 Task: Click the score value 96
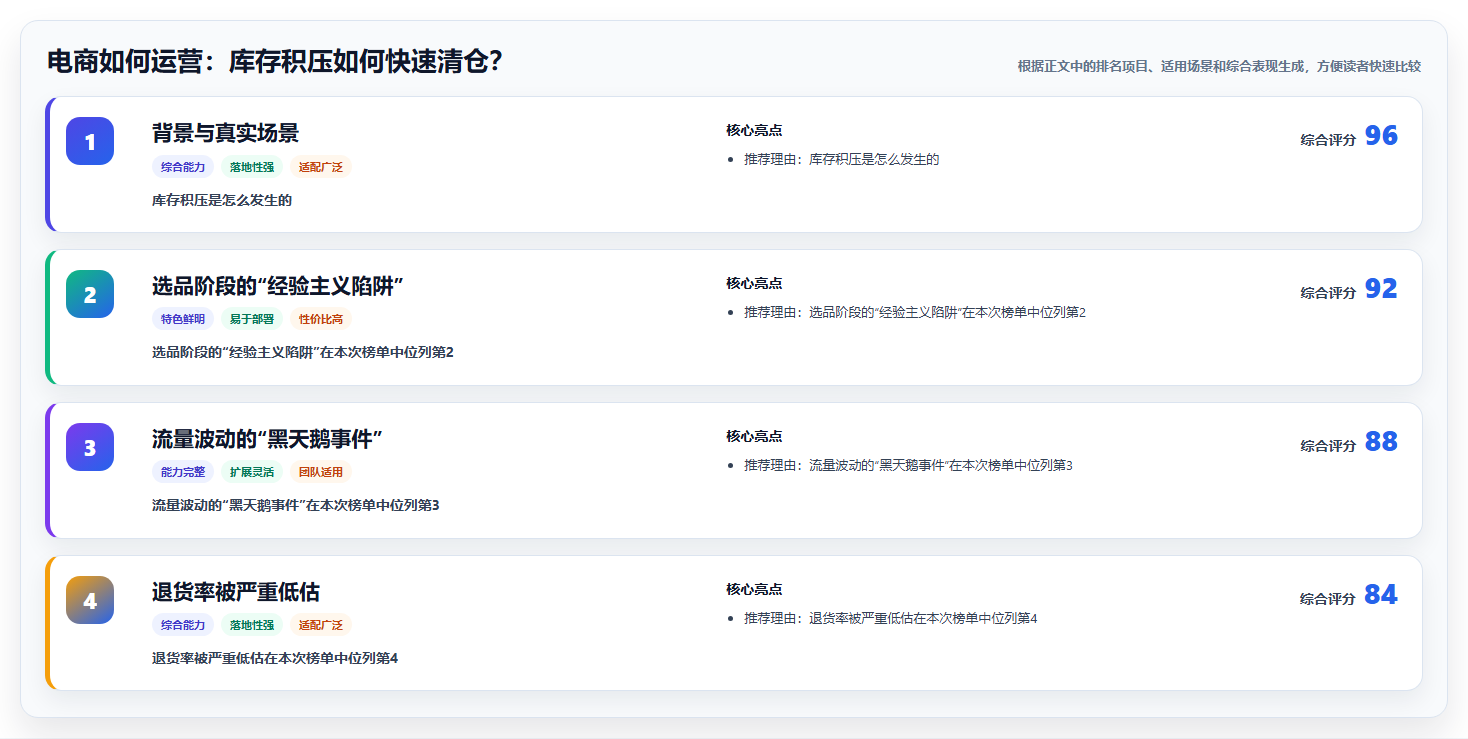coord(1381,136)
